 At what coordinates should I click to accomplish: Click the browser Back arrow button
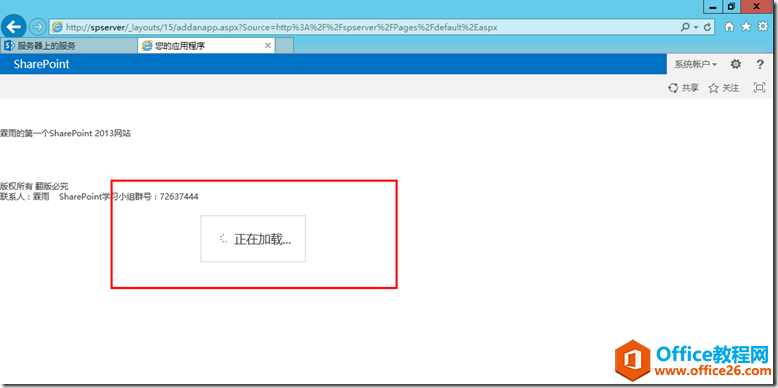(13, 26)
